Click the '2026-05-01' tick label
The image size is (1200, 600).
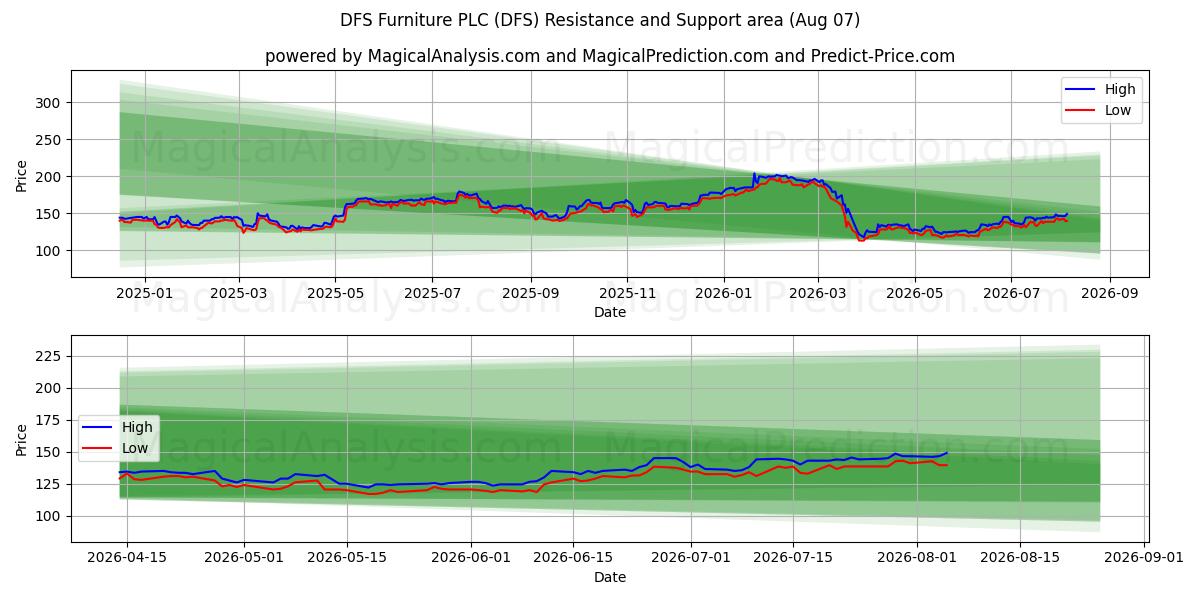click(243, 558)
